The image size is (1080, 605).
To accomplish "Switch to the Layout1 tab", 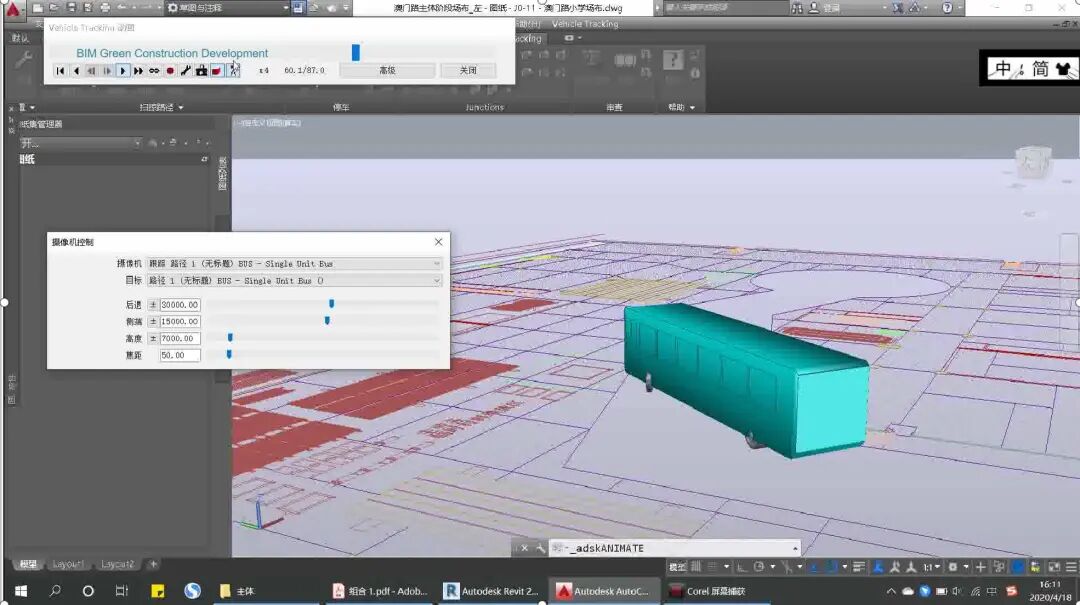I will [x=68, y=564].
